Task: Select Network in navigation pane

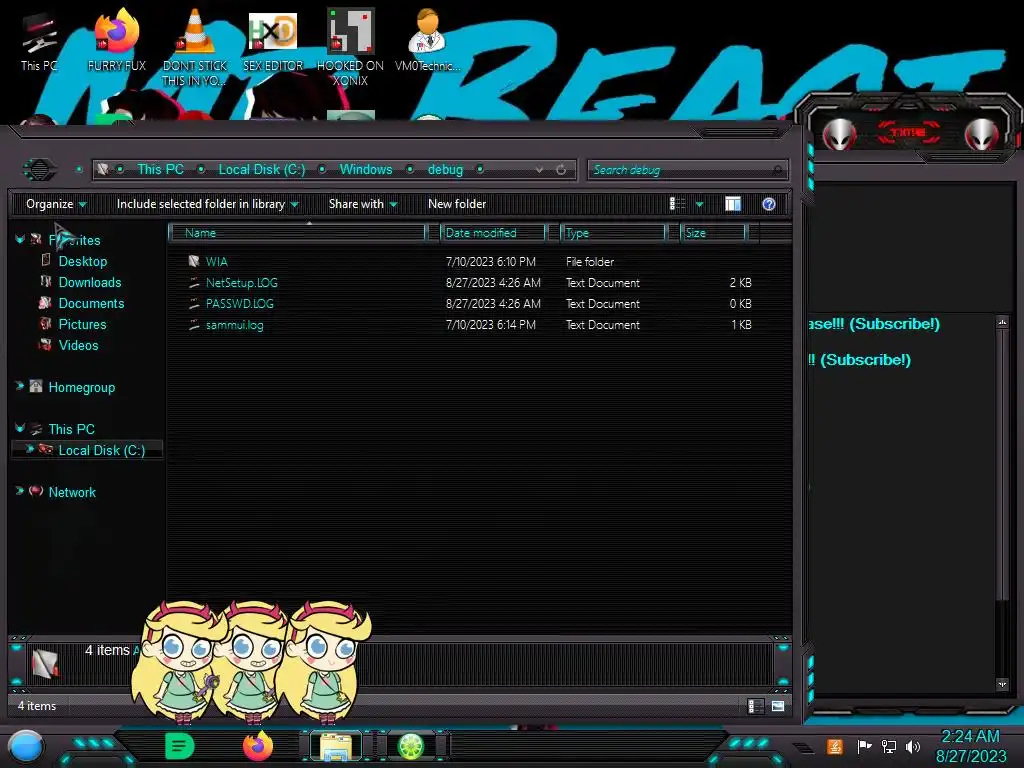Action: pyautogui.click(x=72, y=492)
